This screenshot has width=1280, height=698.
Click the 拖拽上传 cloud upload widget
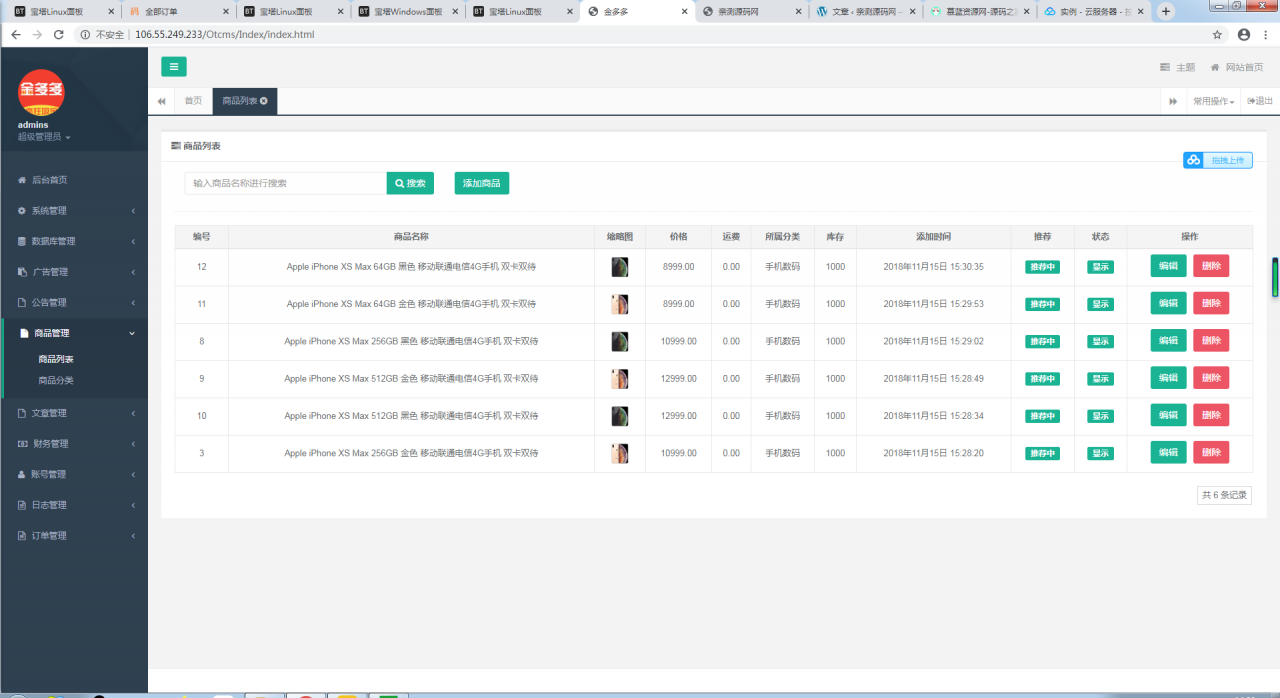(x=1217, y=160)
